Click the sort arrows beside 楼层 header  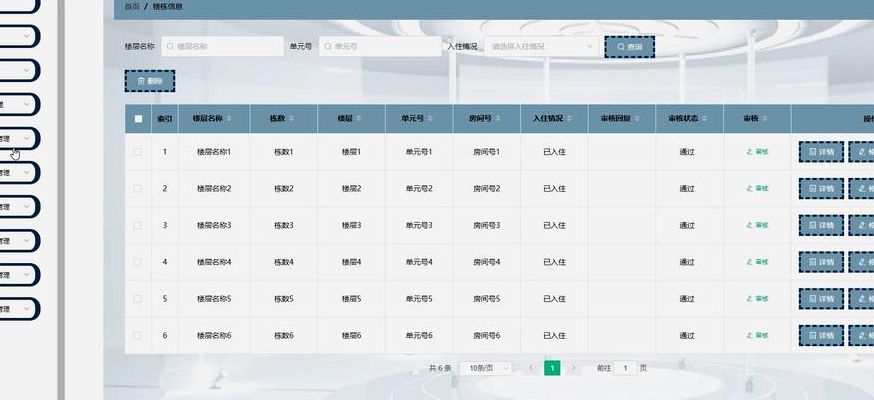click(x=358, y=119)
